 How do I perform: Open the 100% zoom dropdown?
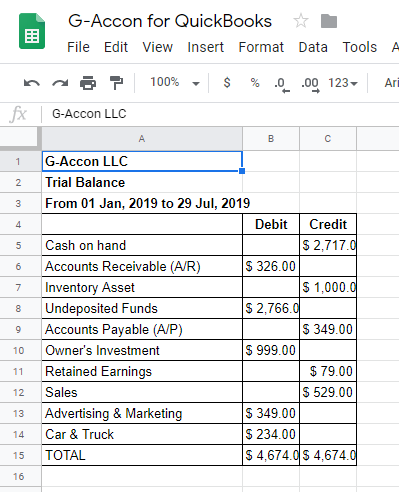click(x=175, y=82)
